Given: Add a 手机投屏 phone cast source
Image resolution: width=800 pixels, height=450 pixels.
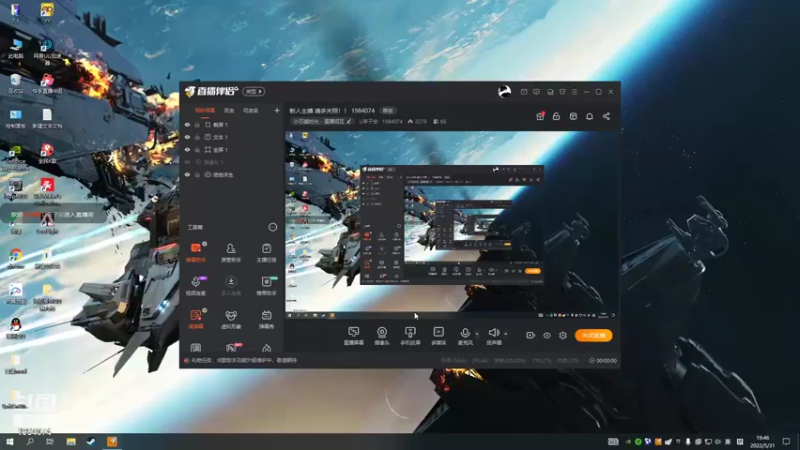Looking at the screenshot, I should 410,336.
